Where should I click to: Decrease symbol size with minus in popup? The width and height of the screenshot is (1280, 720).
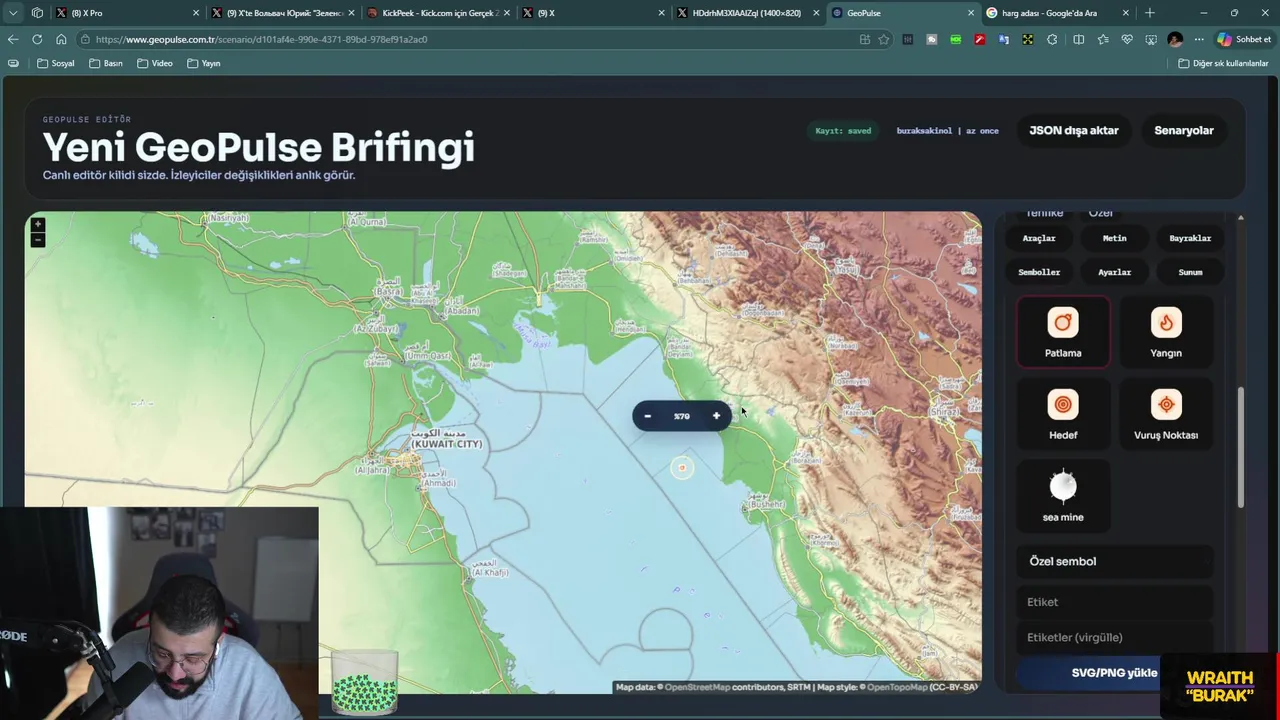[x=648, y=416]
